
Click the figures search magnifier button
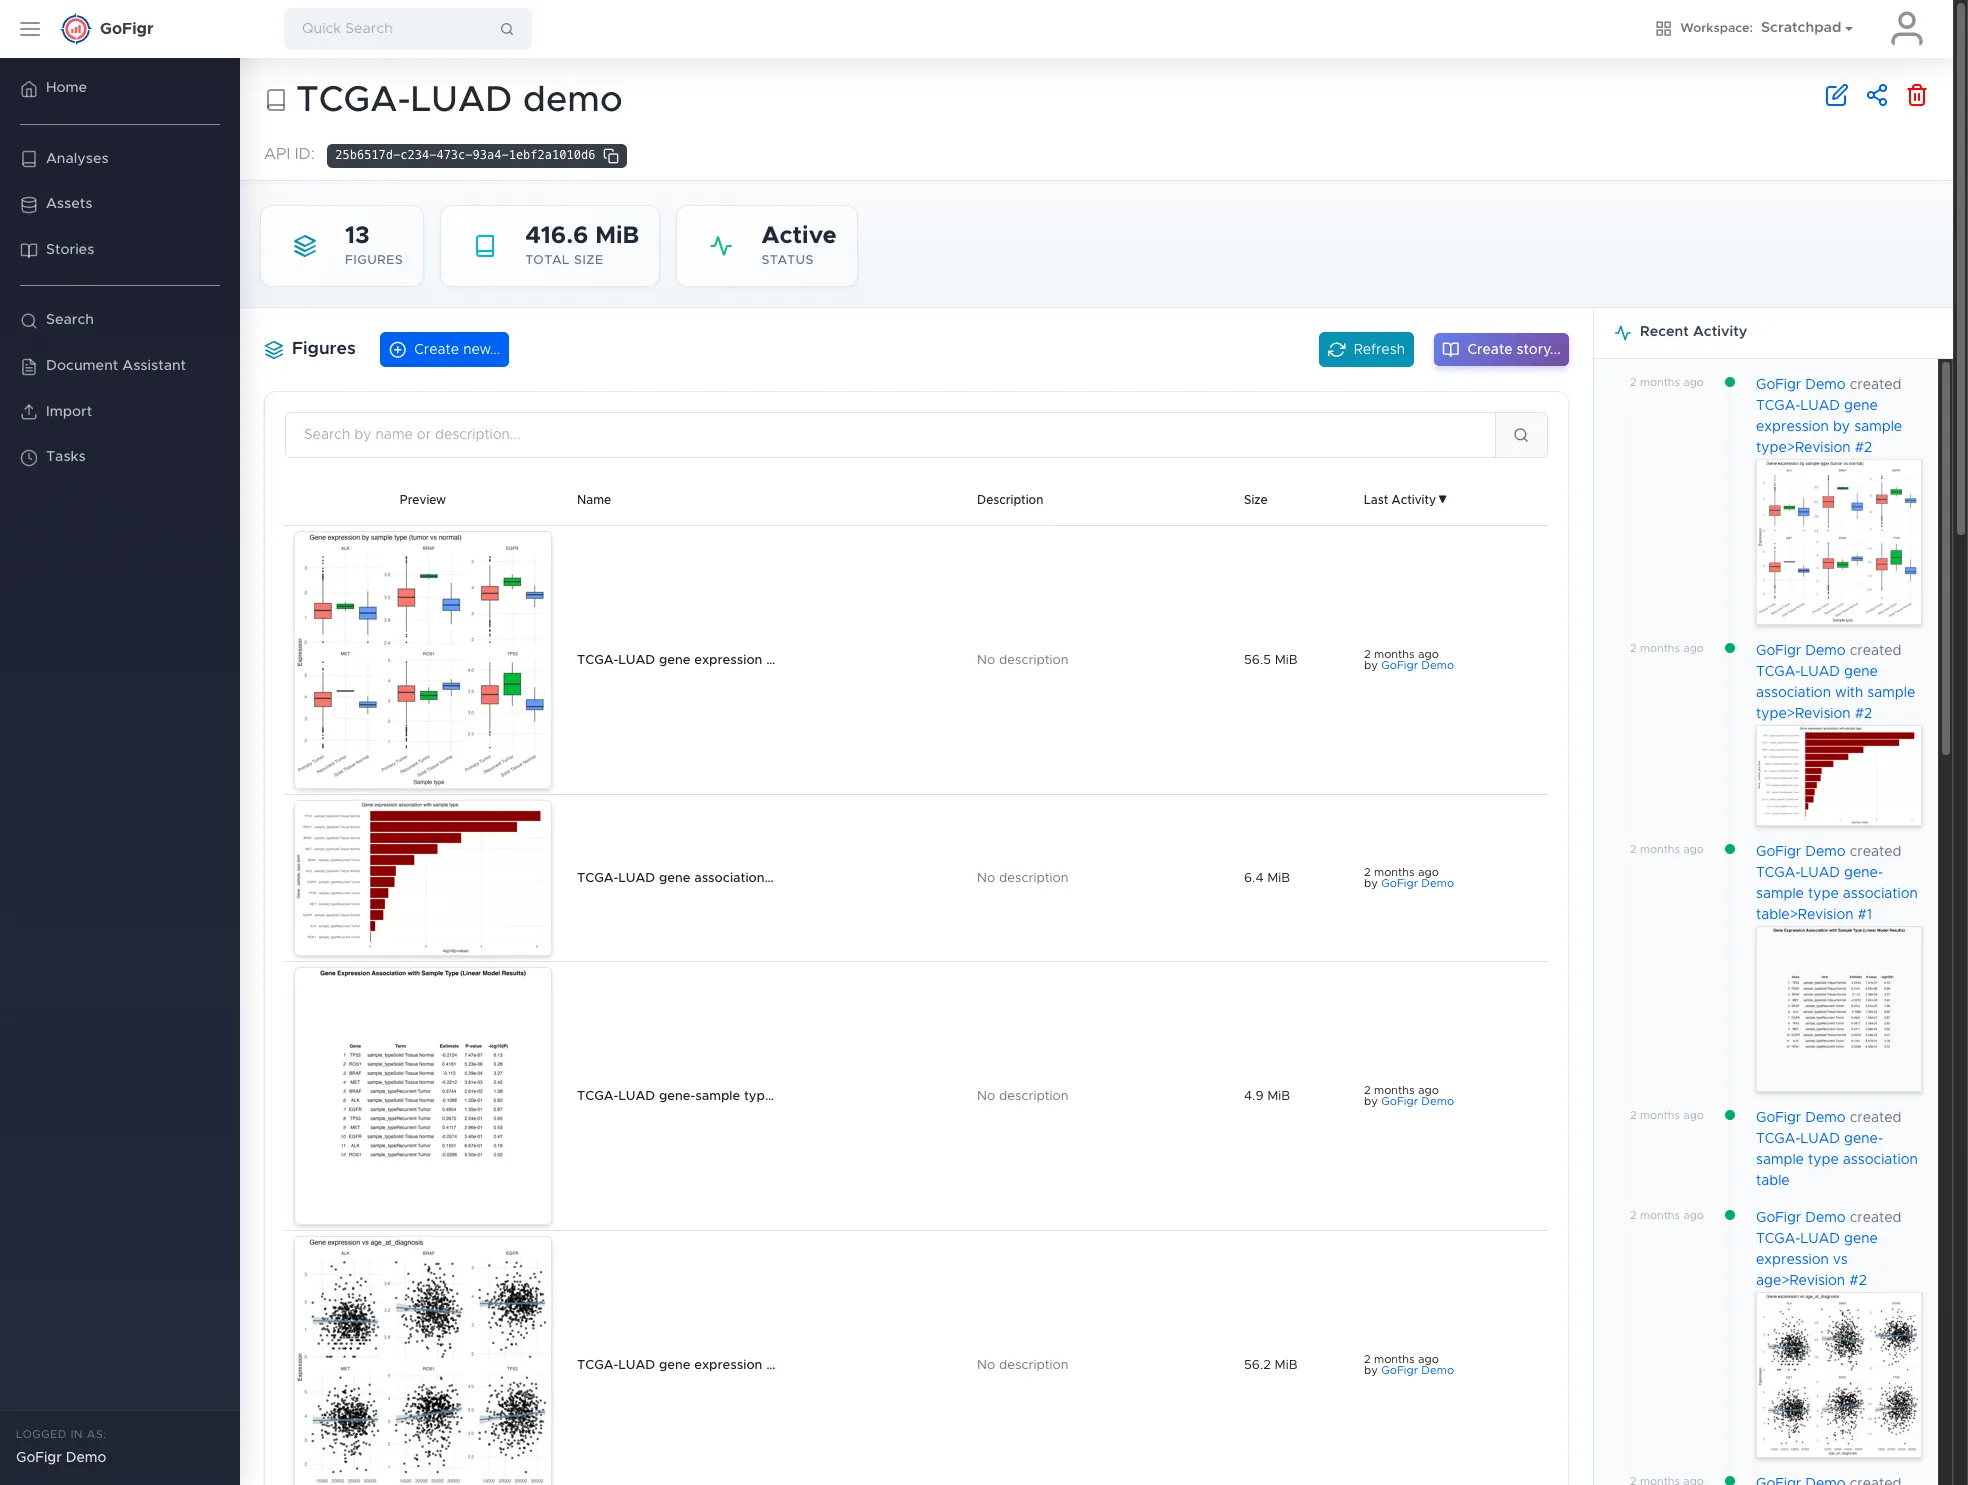pyautogui.click(x=1521, y=435)
